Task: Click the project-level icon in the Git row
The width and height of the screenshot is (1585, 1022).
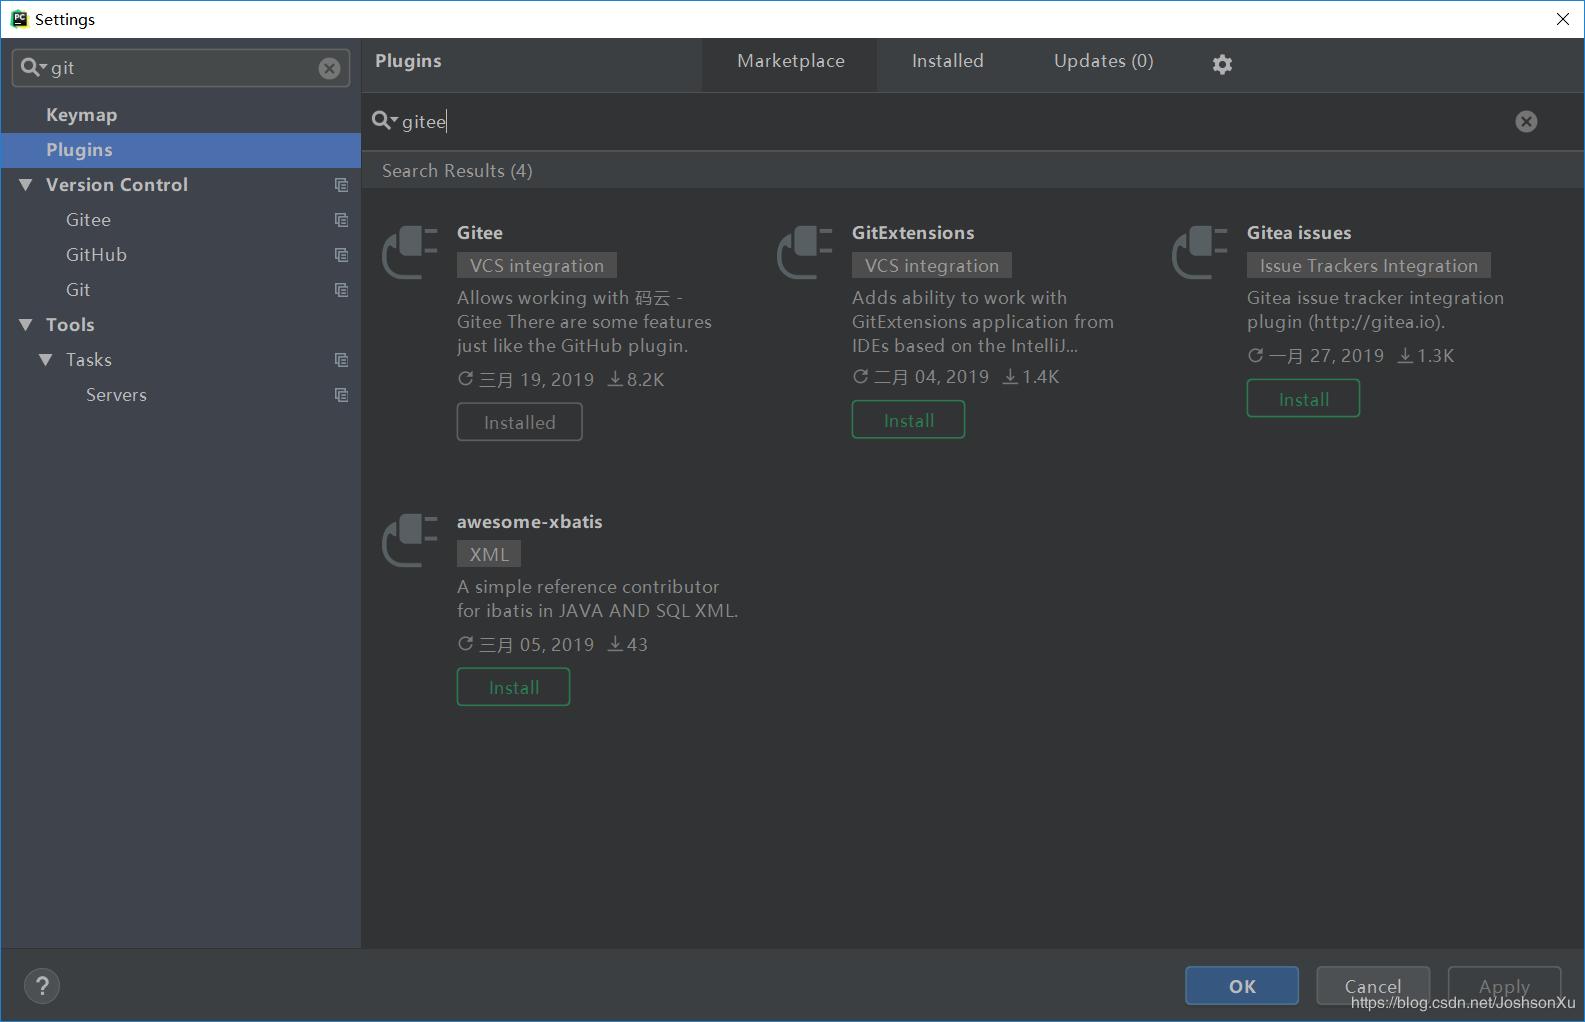Action: pos(341,290)
